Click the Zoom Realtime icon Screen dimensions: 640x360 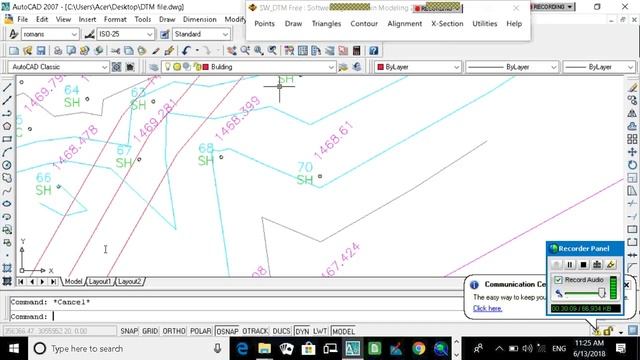click(x=245, y=51)
